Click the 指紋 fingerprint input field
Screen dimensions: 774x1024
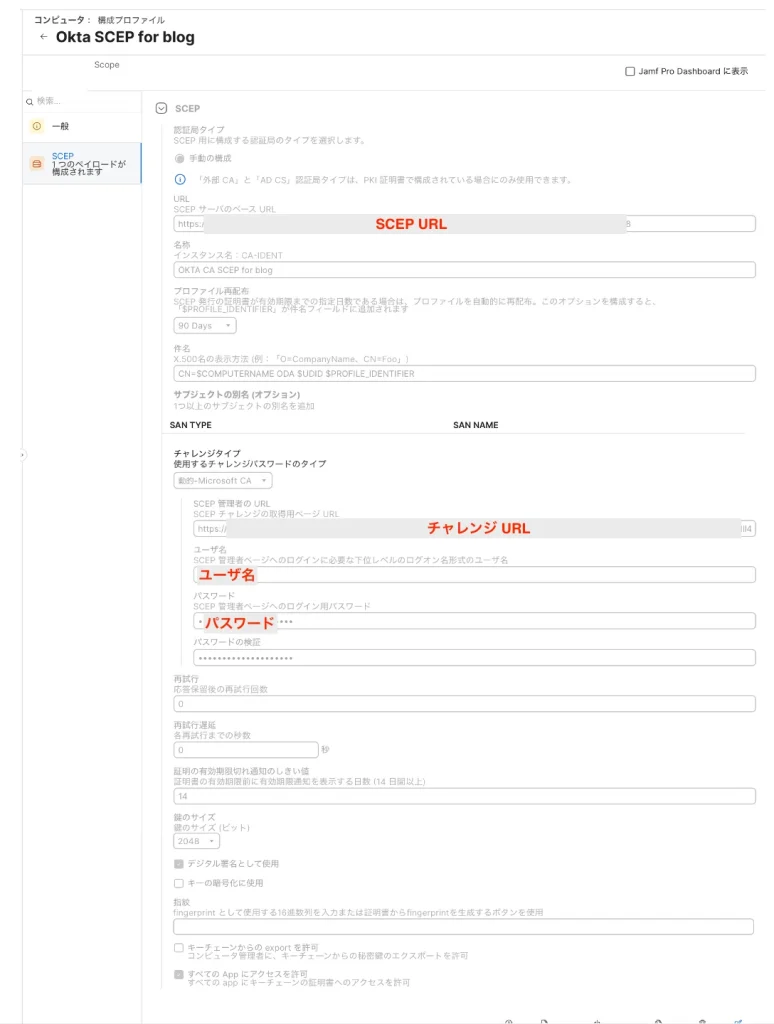(x=464, y=927)
